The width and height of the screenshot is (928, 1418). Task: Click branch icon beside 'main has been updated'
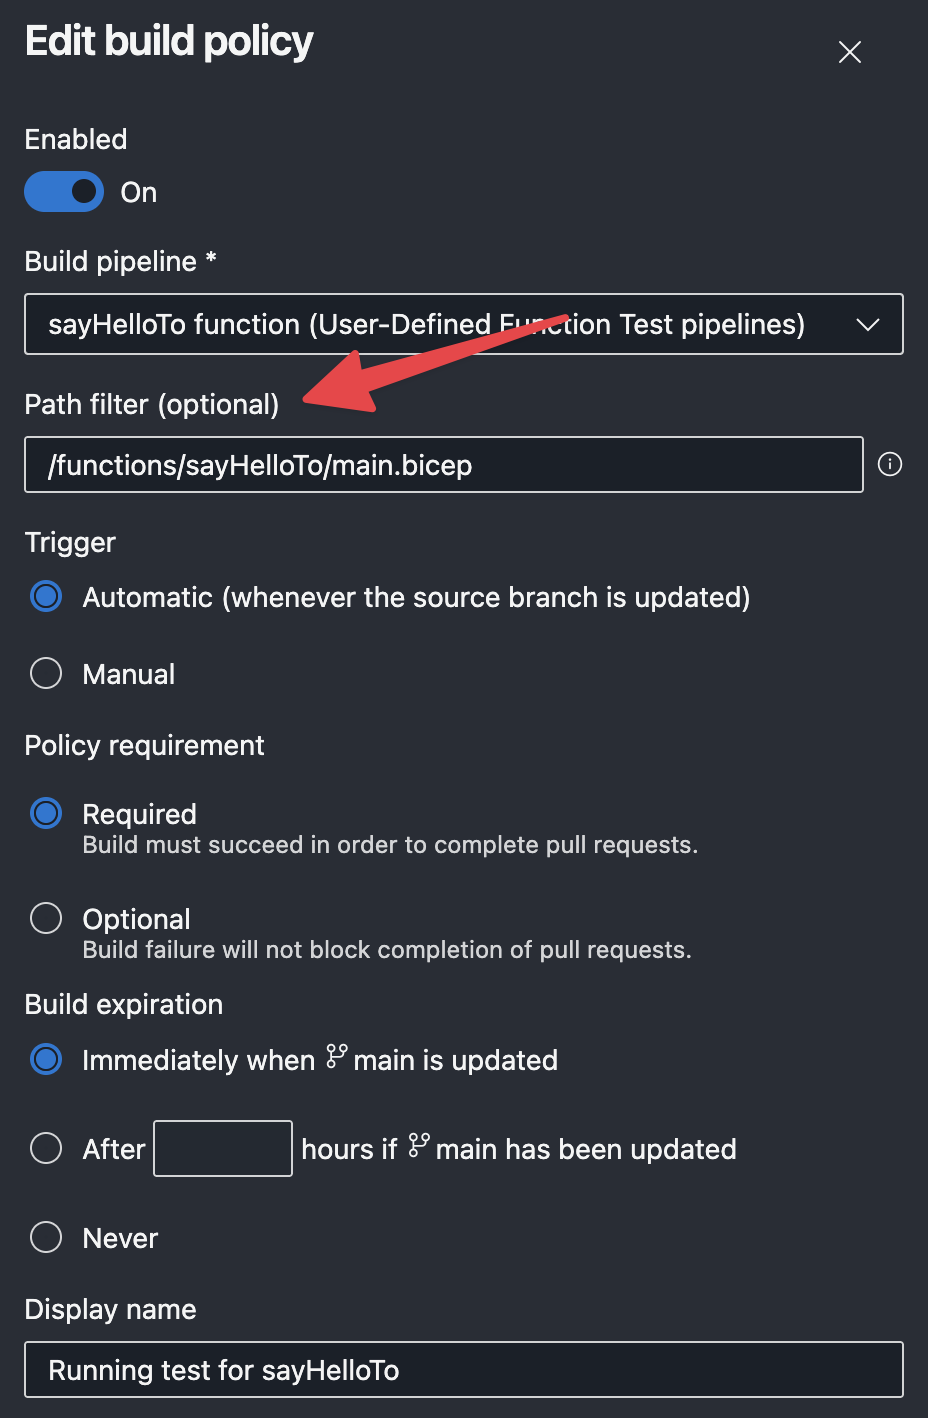pyautogui.click(x=419, y=1145)
